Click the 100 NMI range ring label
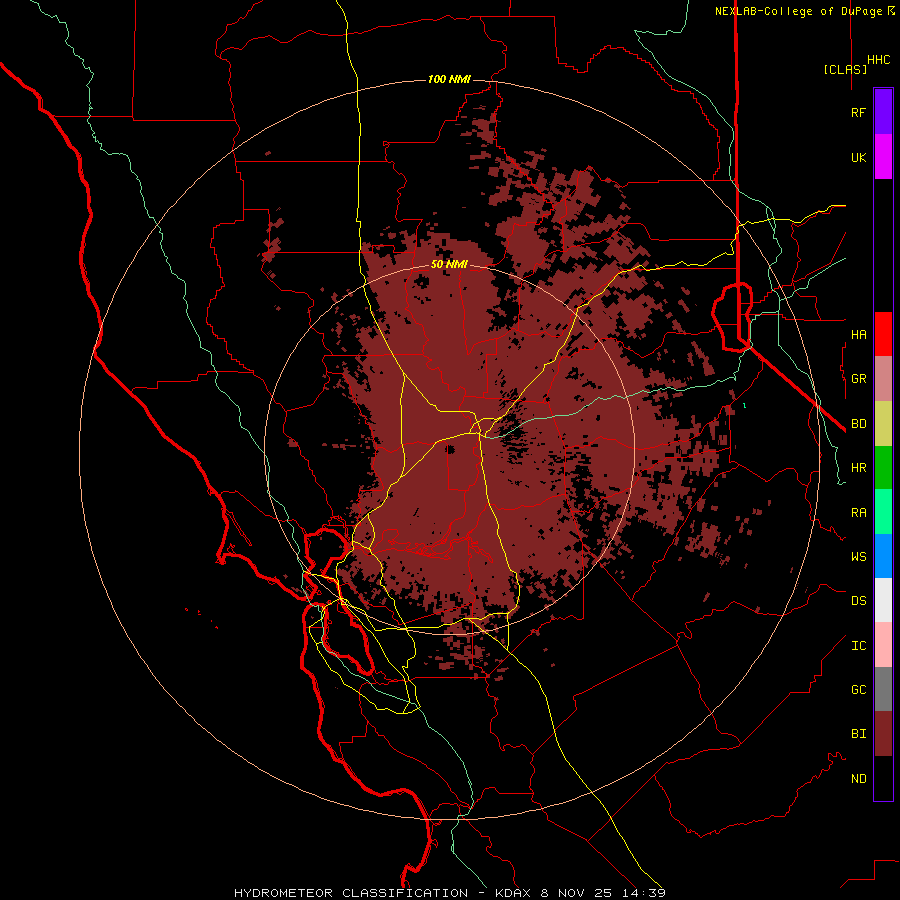The image size is (900, 900). click(x=449, y=79)
